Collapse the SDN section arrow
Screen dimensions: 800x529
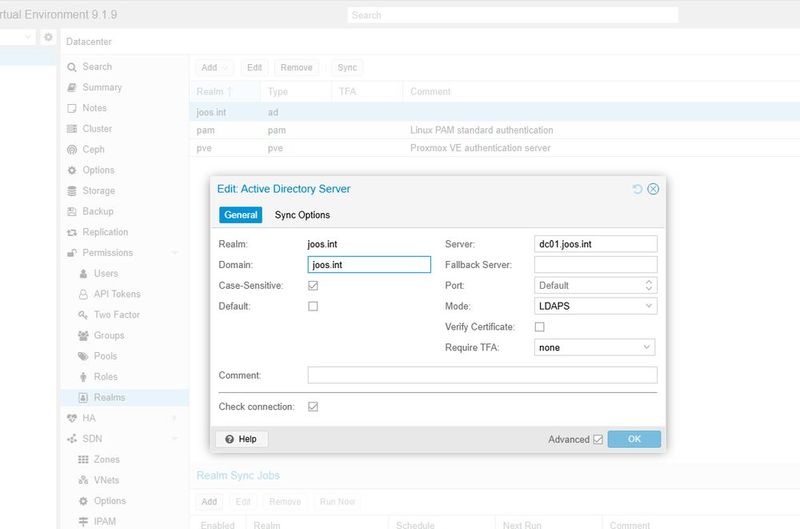[175, 439]
